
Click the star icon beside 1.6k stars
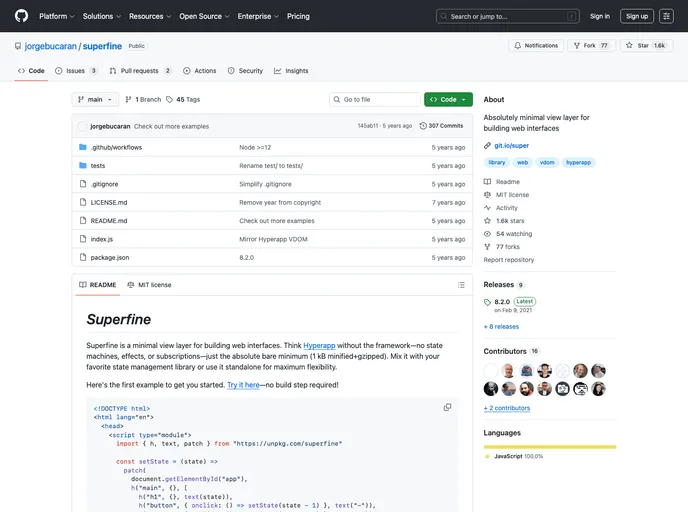tap(487, 221)
